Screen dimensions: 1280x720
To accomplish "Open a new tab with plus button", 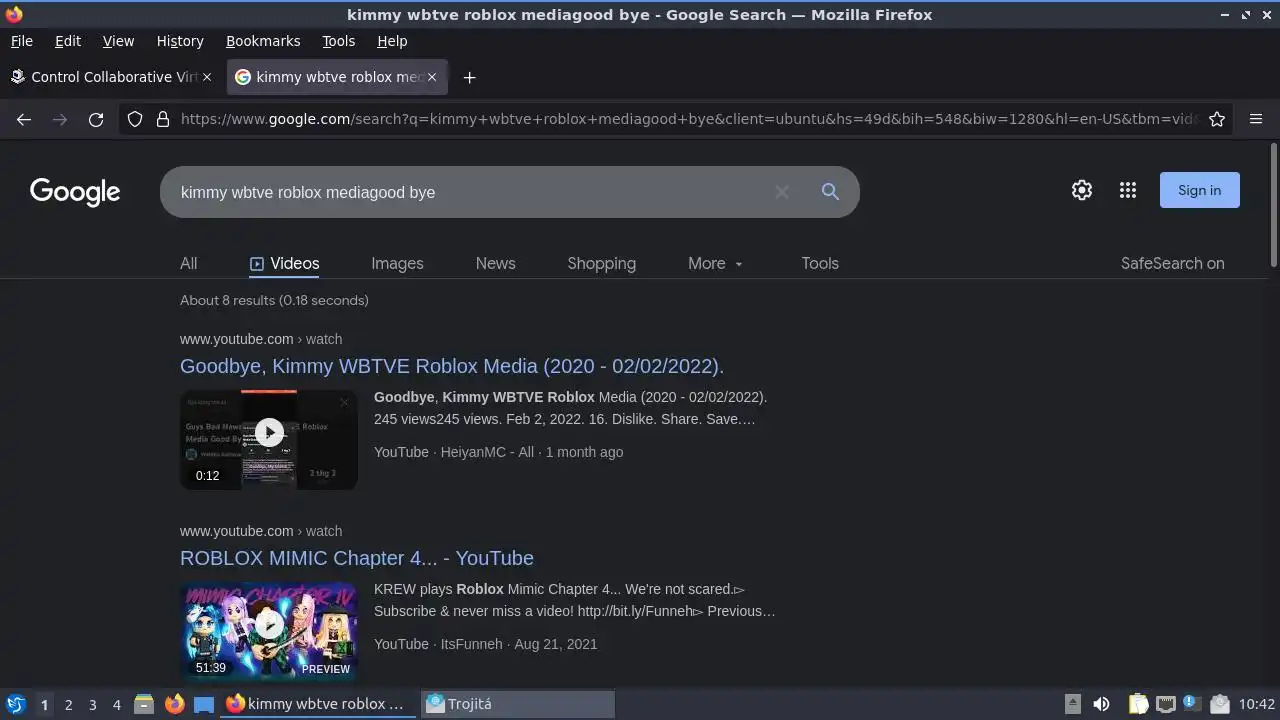I will pyautogui.click(x=469, y=77).
